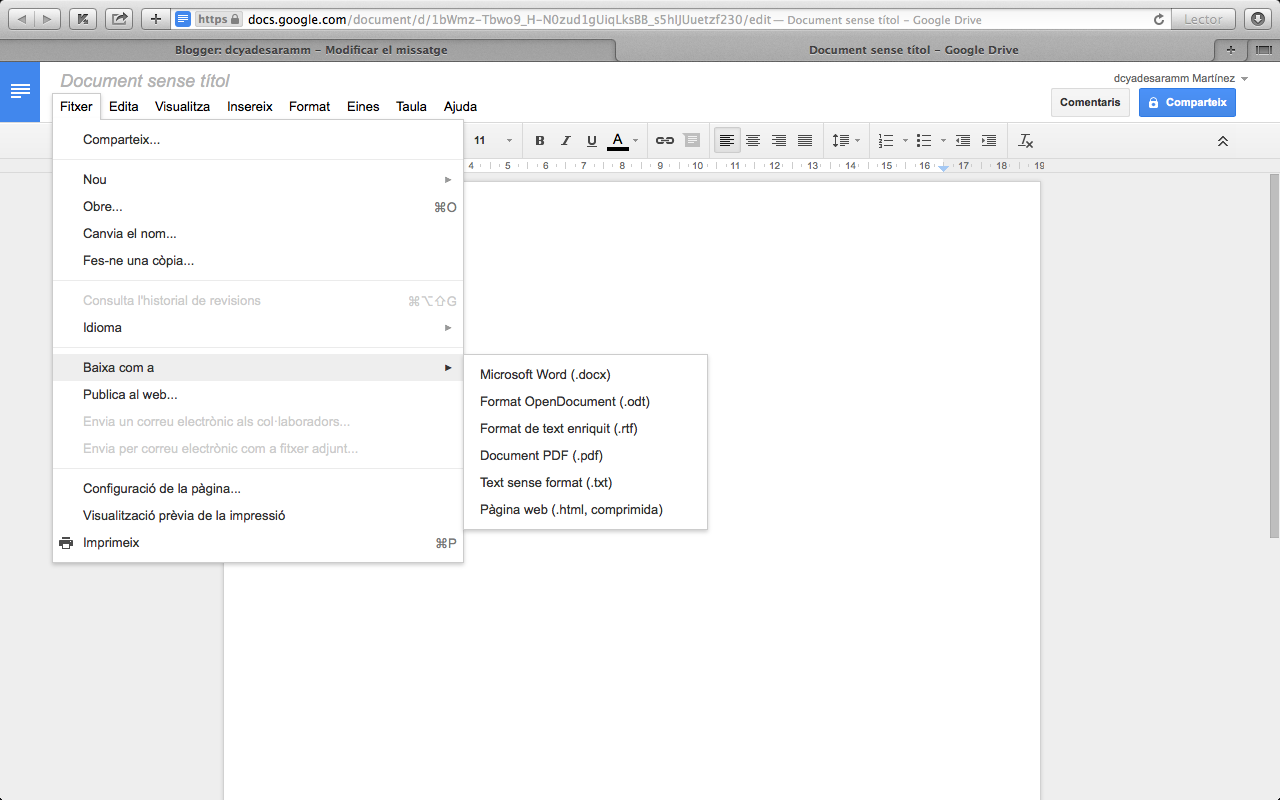The image size is (1280, 800).
Task: Expand the Baixa com a submenu
Action: 258,368
